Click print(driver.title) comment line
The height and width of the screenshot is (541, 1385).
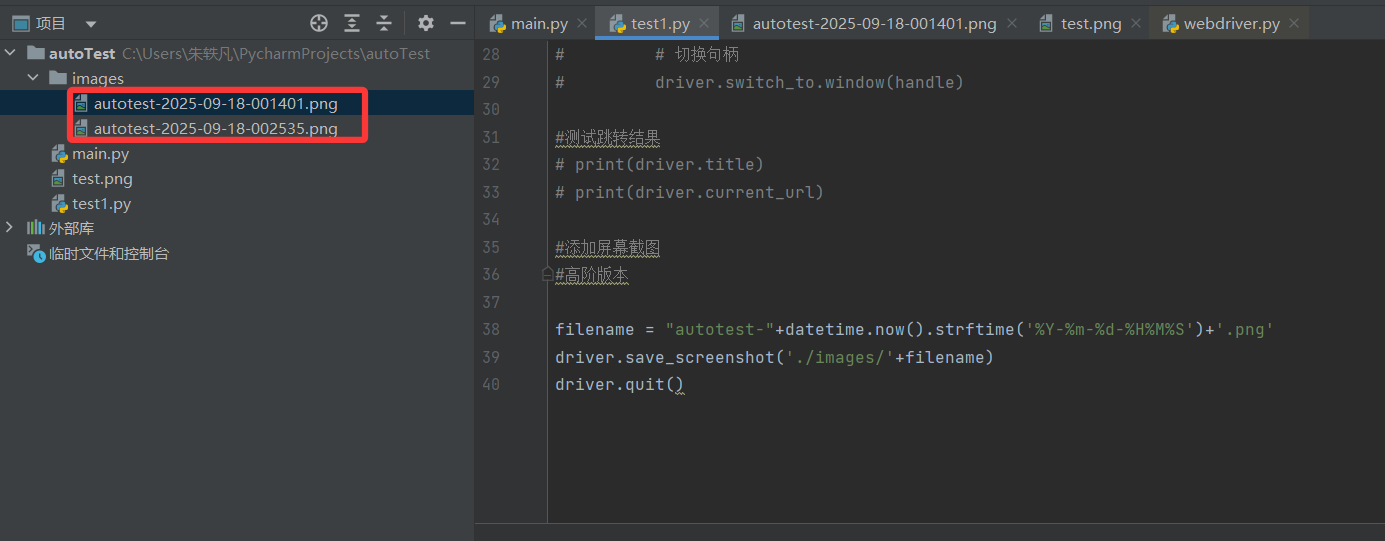[x=659, y=164]
